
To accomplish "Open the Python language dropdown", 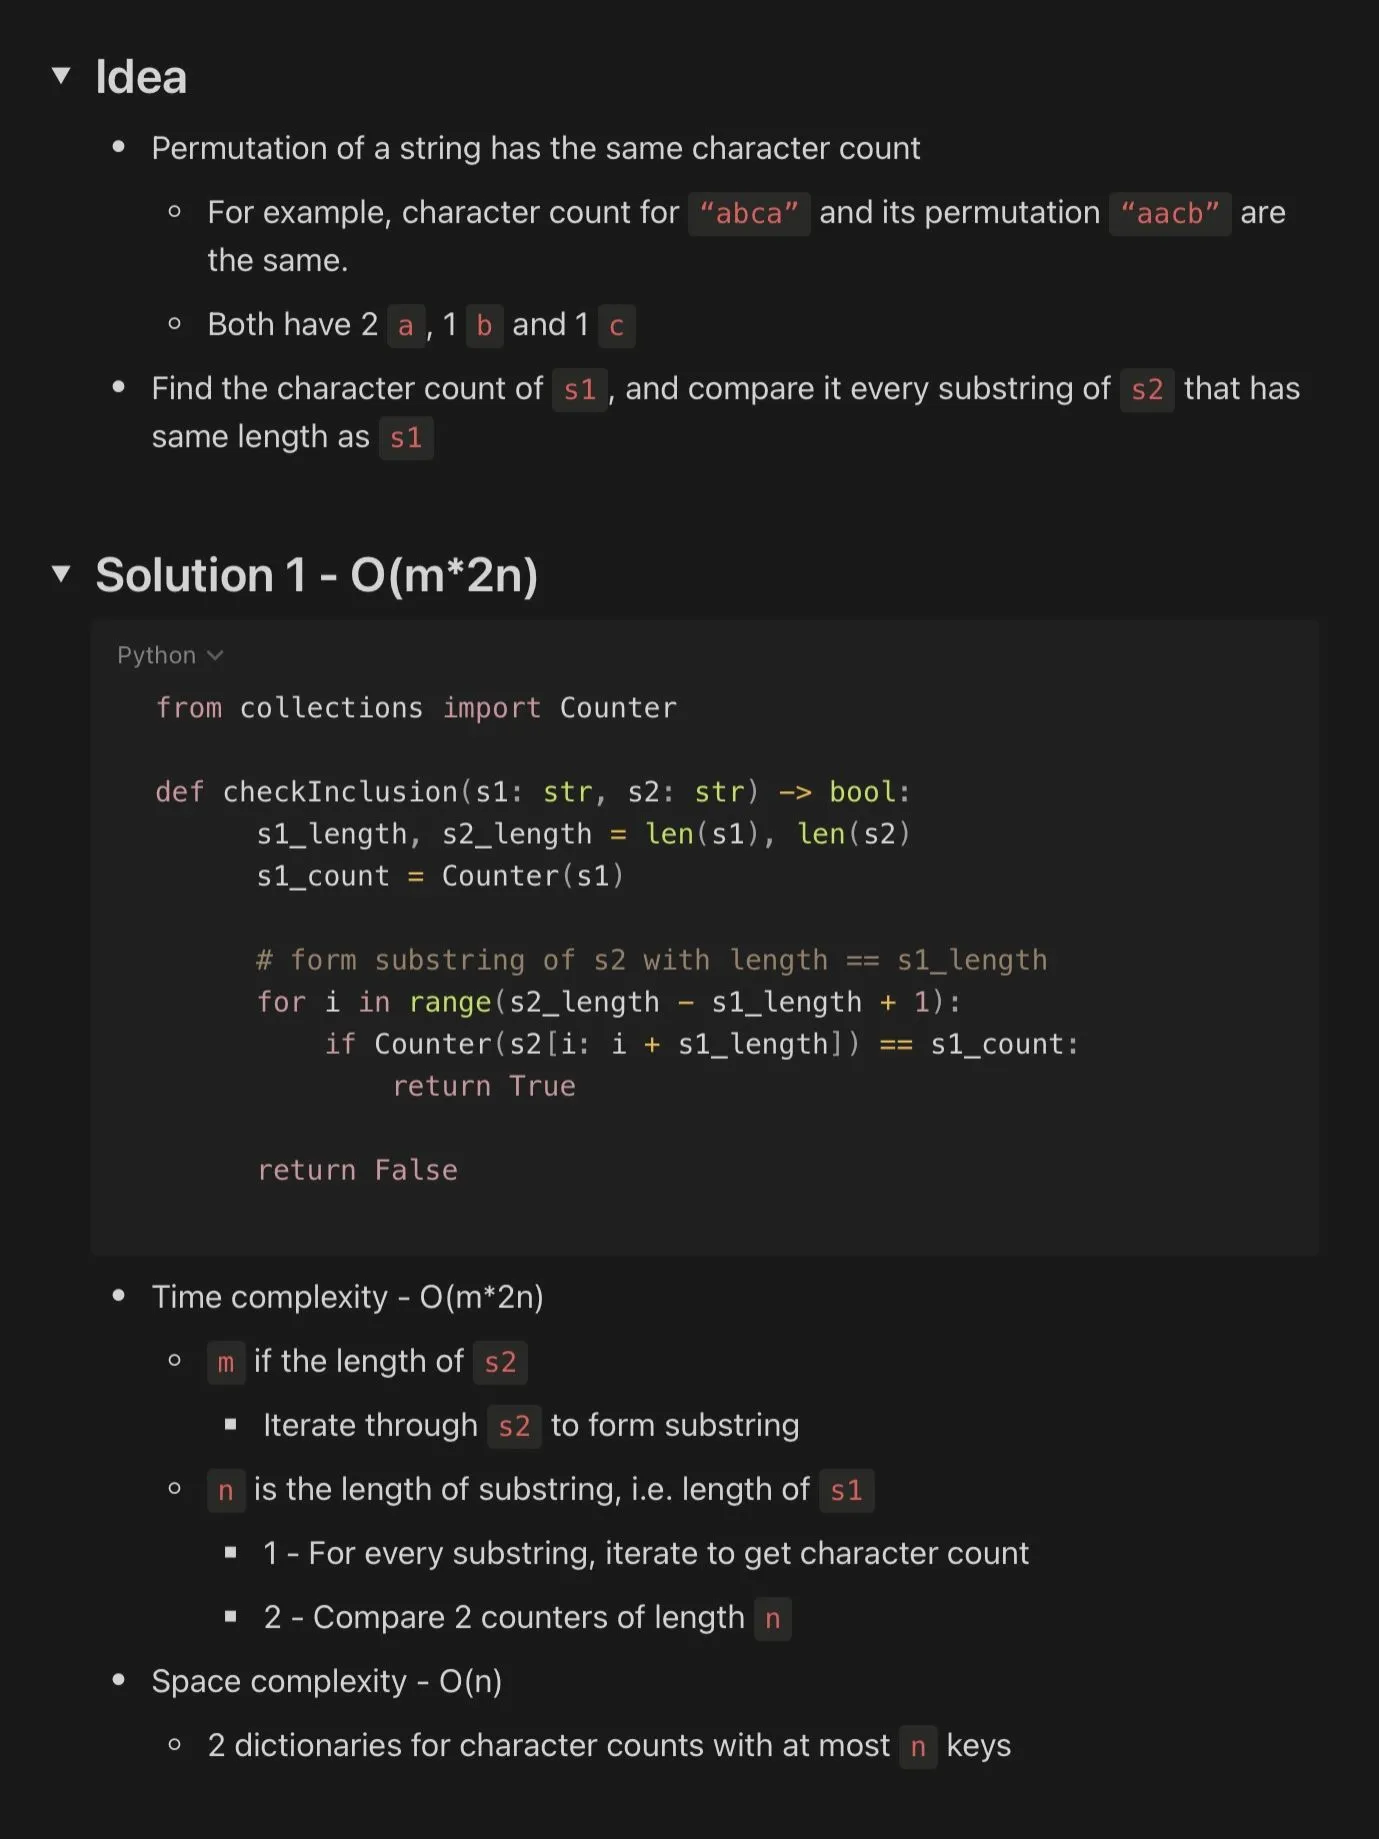I will coord(170,655).
